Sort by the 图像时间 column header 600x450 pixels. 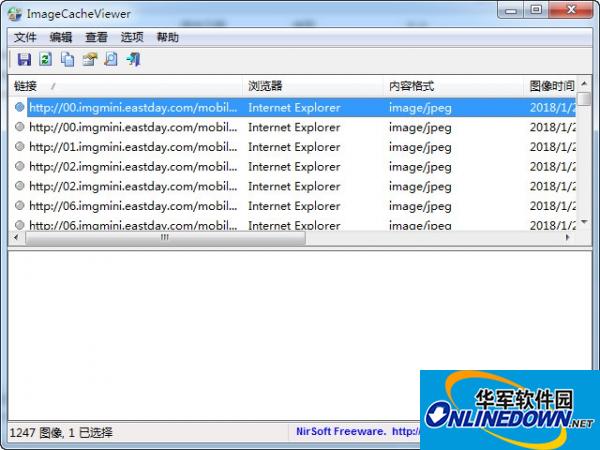pos(550,86)
